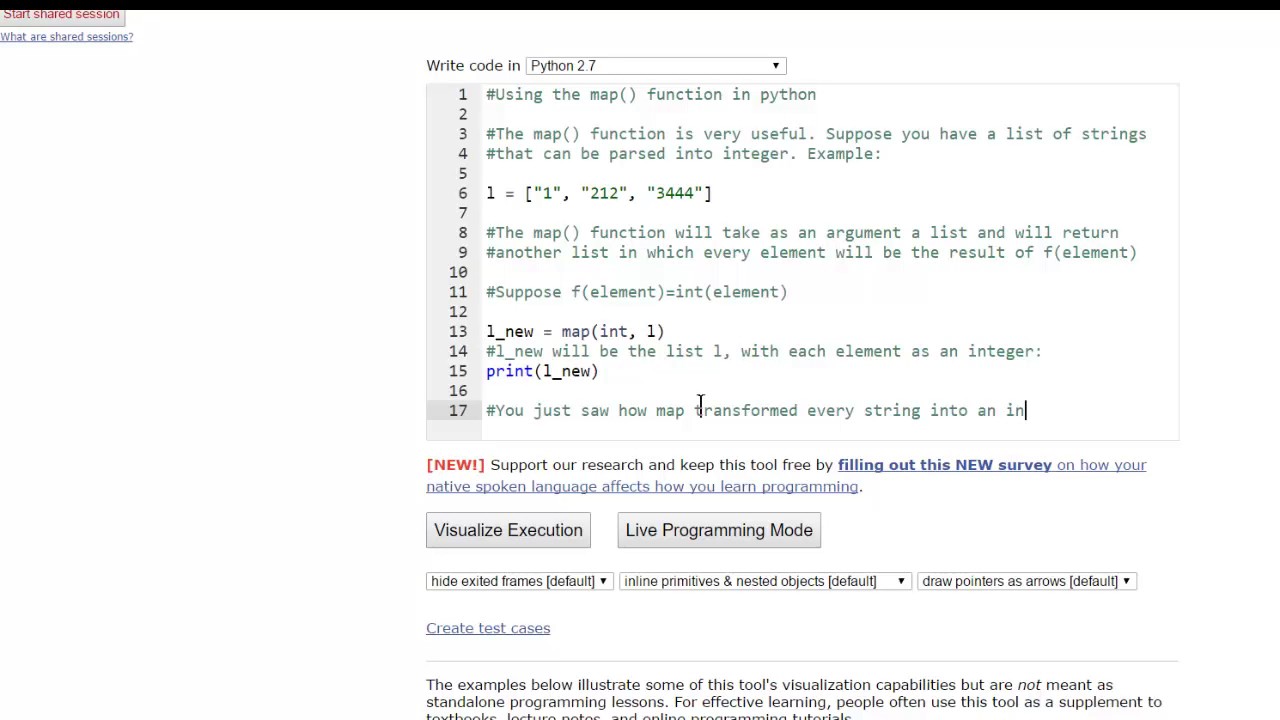The image size is (1280, 720).
Task: Click line number 13 in the gutter
Action: pyautogui.click(x=458, y=332)
